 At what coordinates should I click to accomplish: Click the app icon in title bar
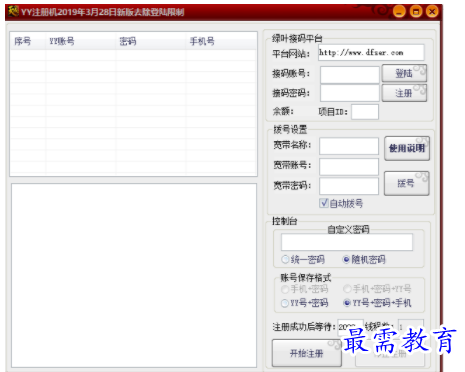click(13, 12)
